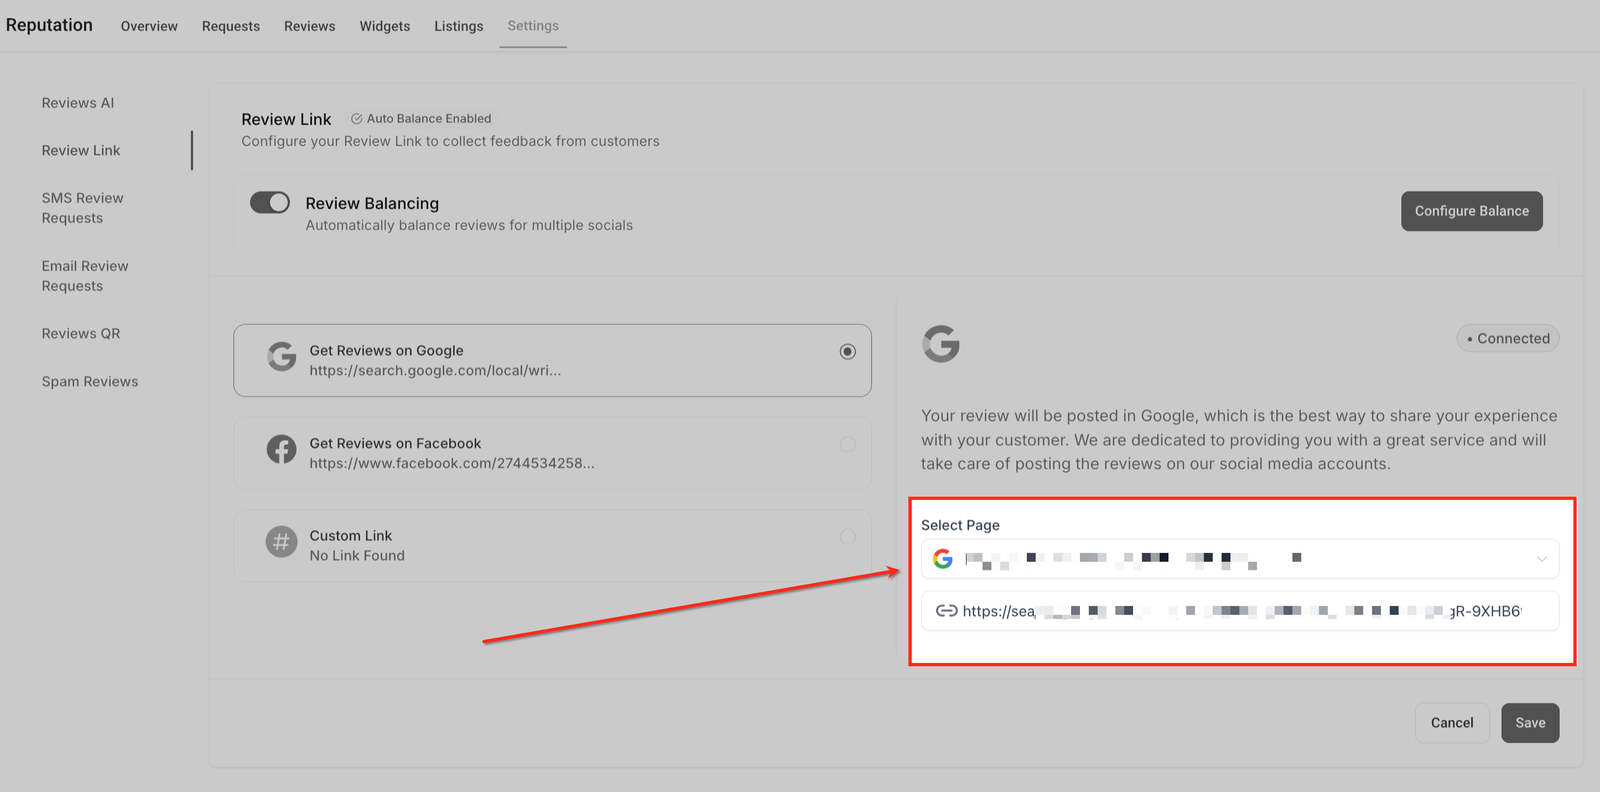1600x792 pixels.
Task: Open Reviews QR in the sidebar
Action: point(81,334)
